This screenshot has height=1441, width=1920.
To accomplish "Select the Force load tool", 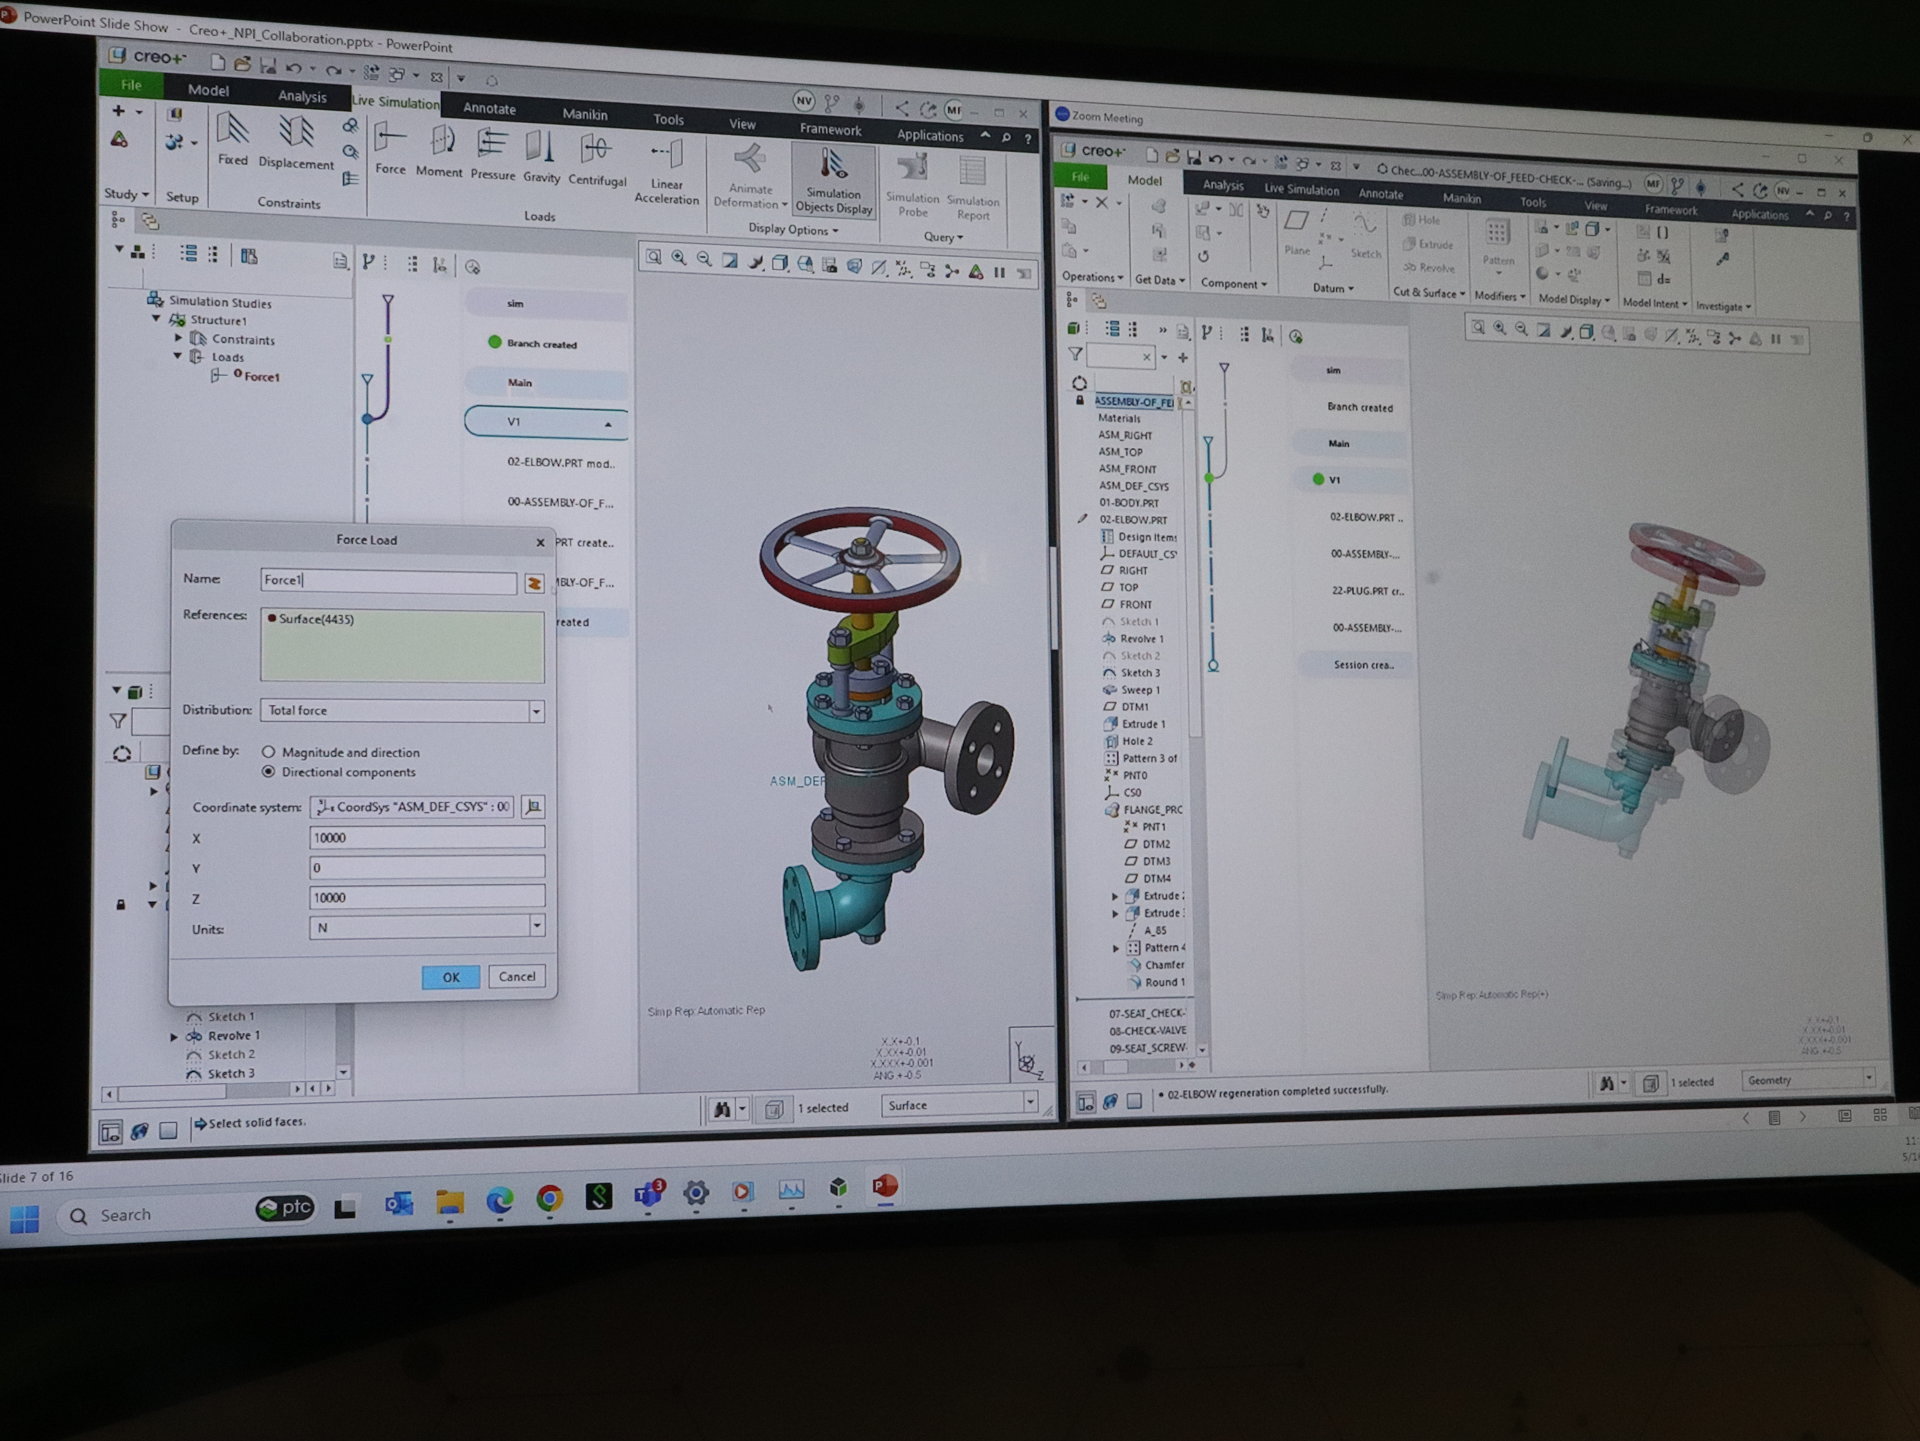I will (x=390, y=150).
